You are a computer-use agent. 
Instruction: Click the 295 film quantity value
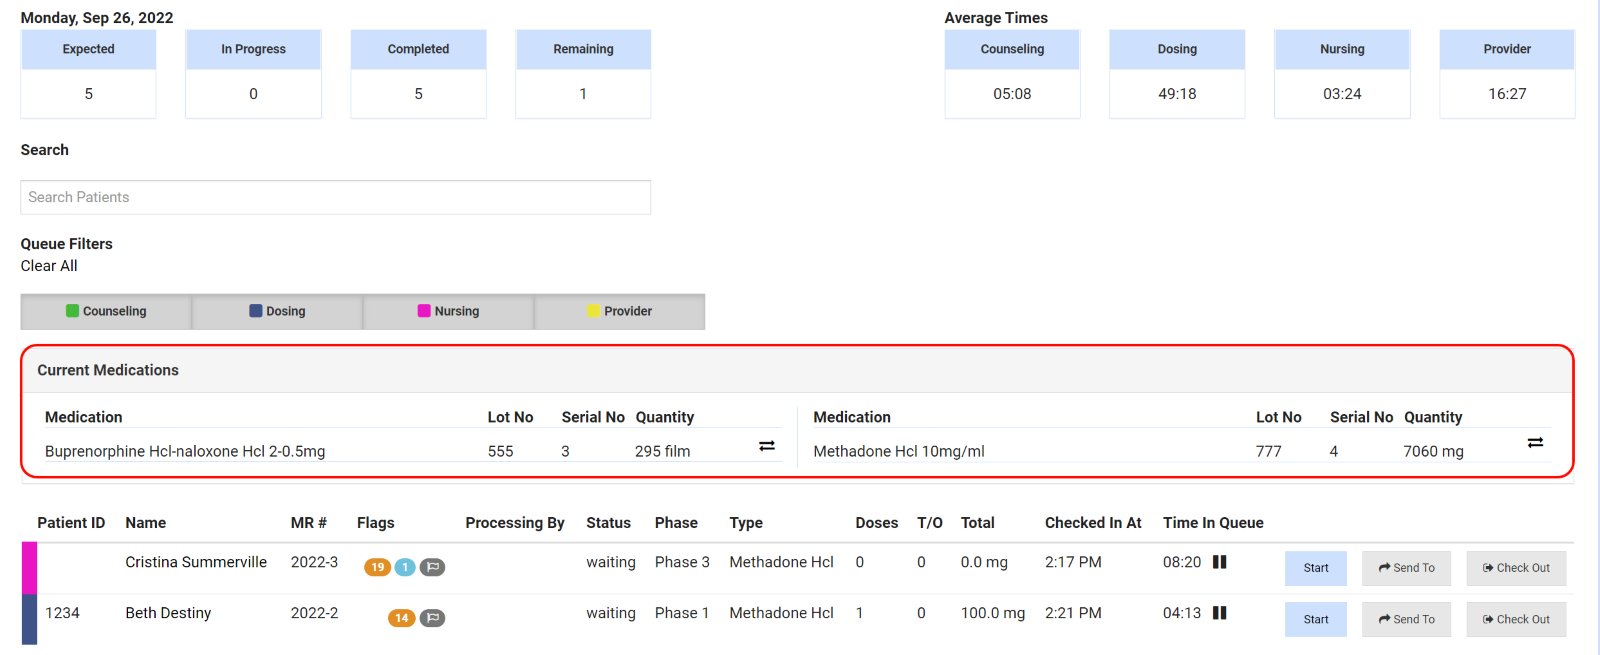tap(662, 451)
